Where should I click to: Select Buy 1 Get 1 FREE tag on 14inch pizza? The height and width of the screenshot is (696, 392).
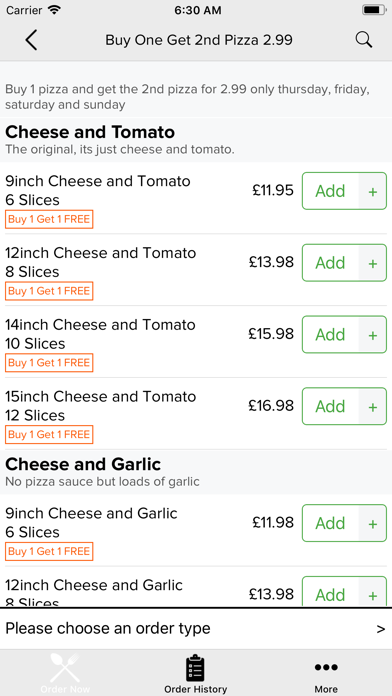49,363
